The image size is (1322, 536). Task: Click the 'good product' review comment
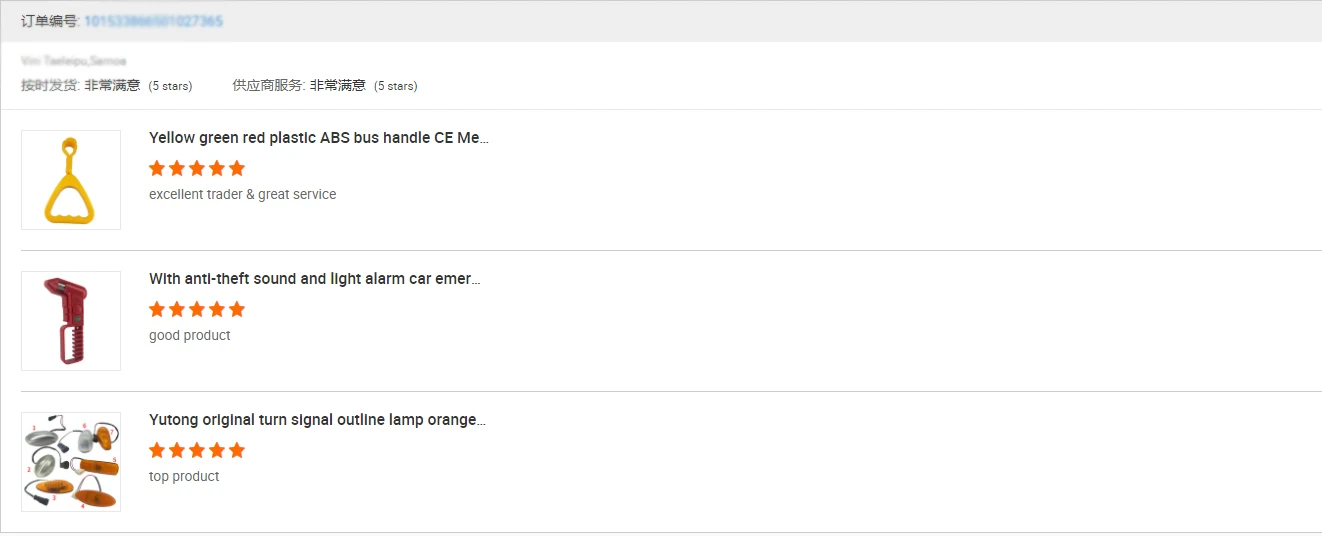coord(189,335)
